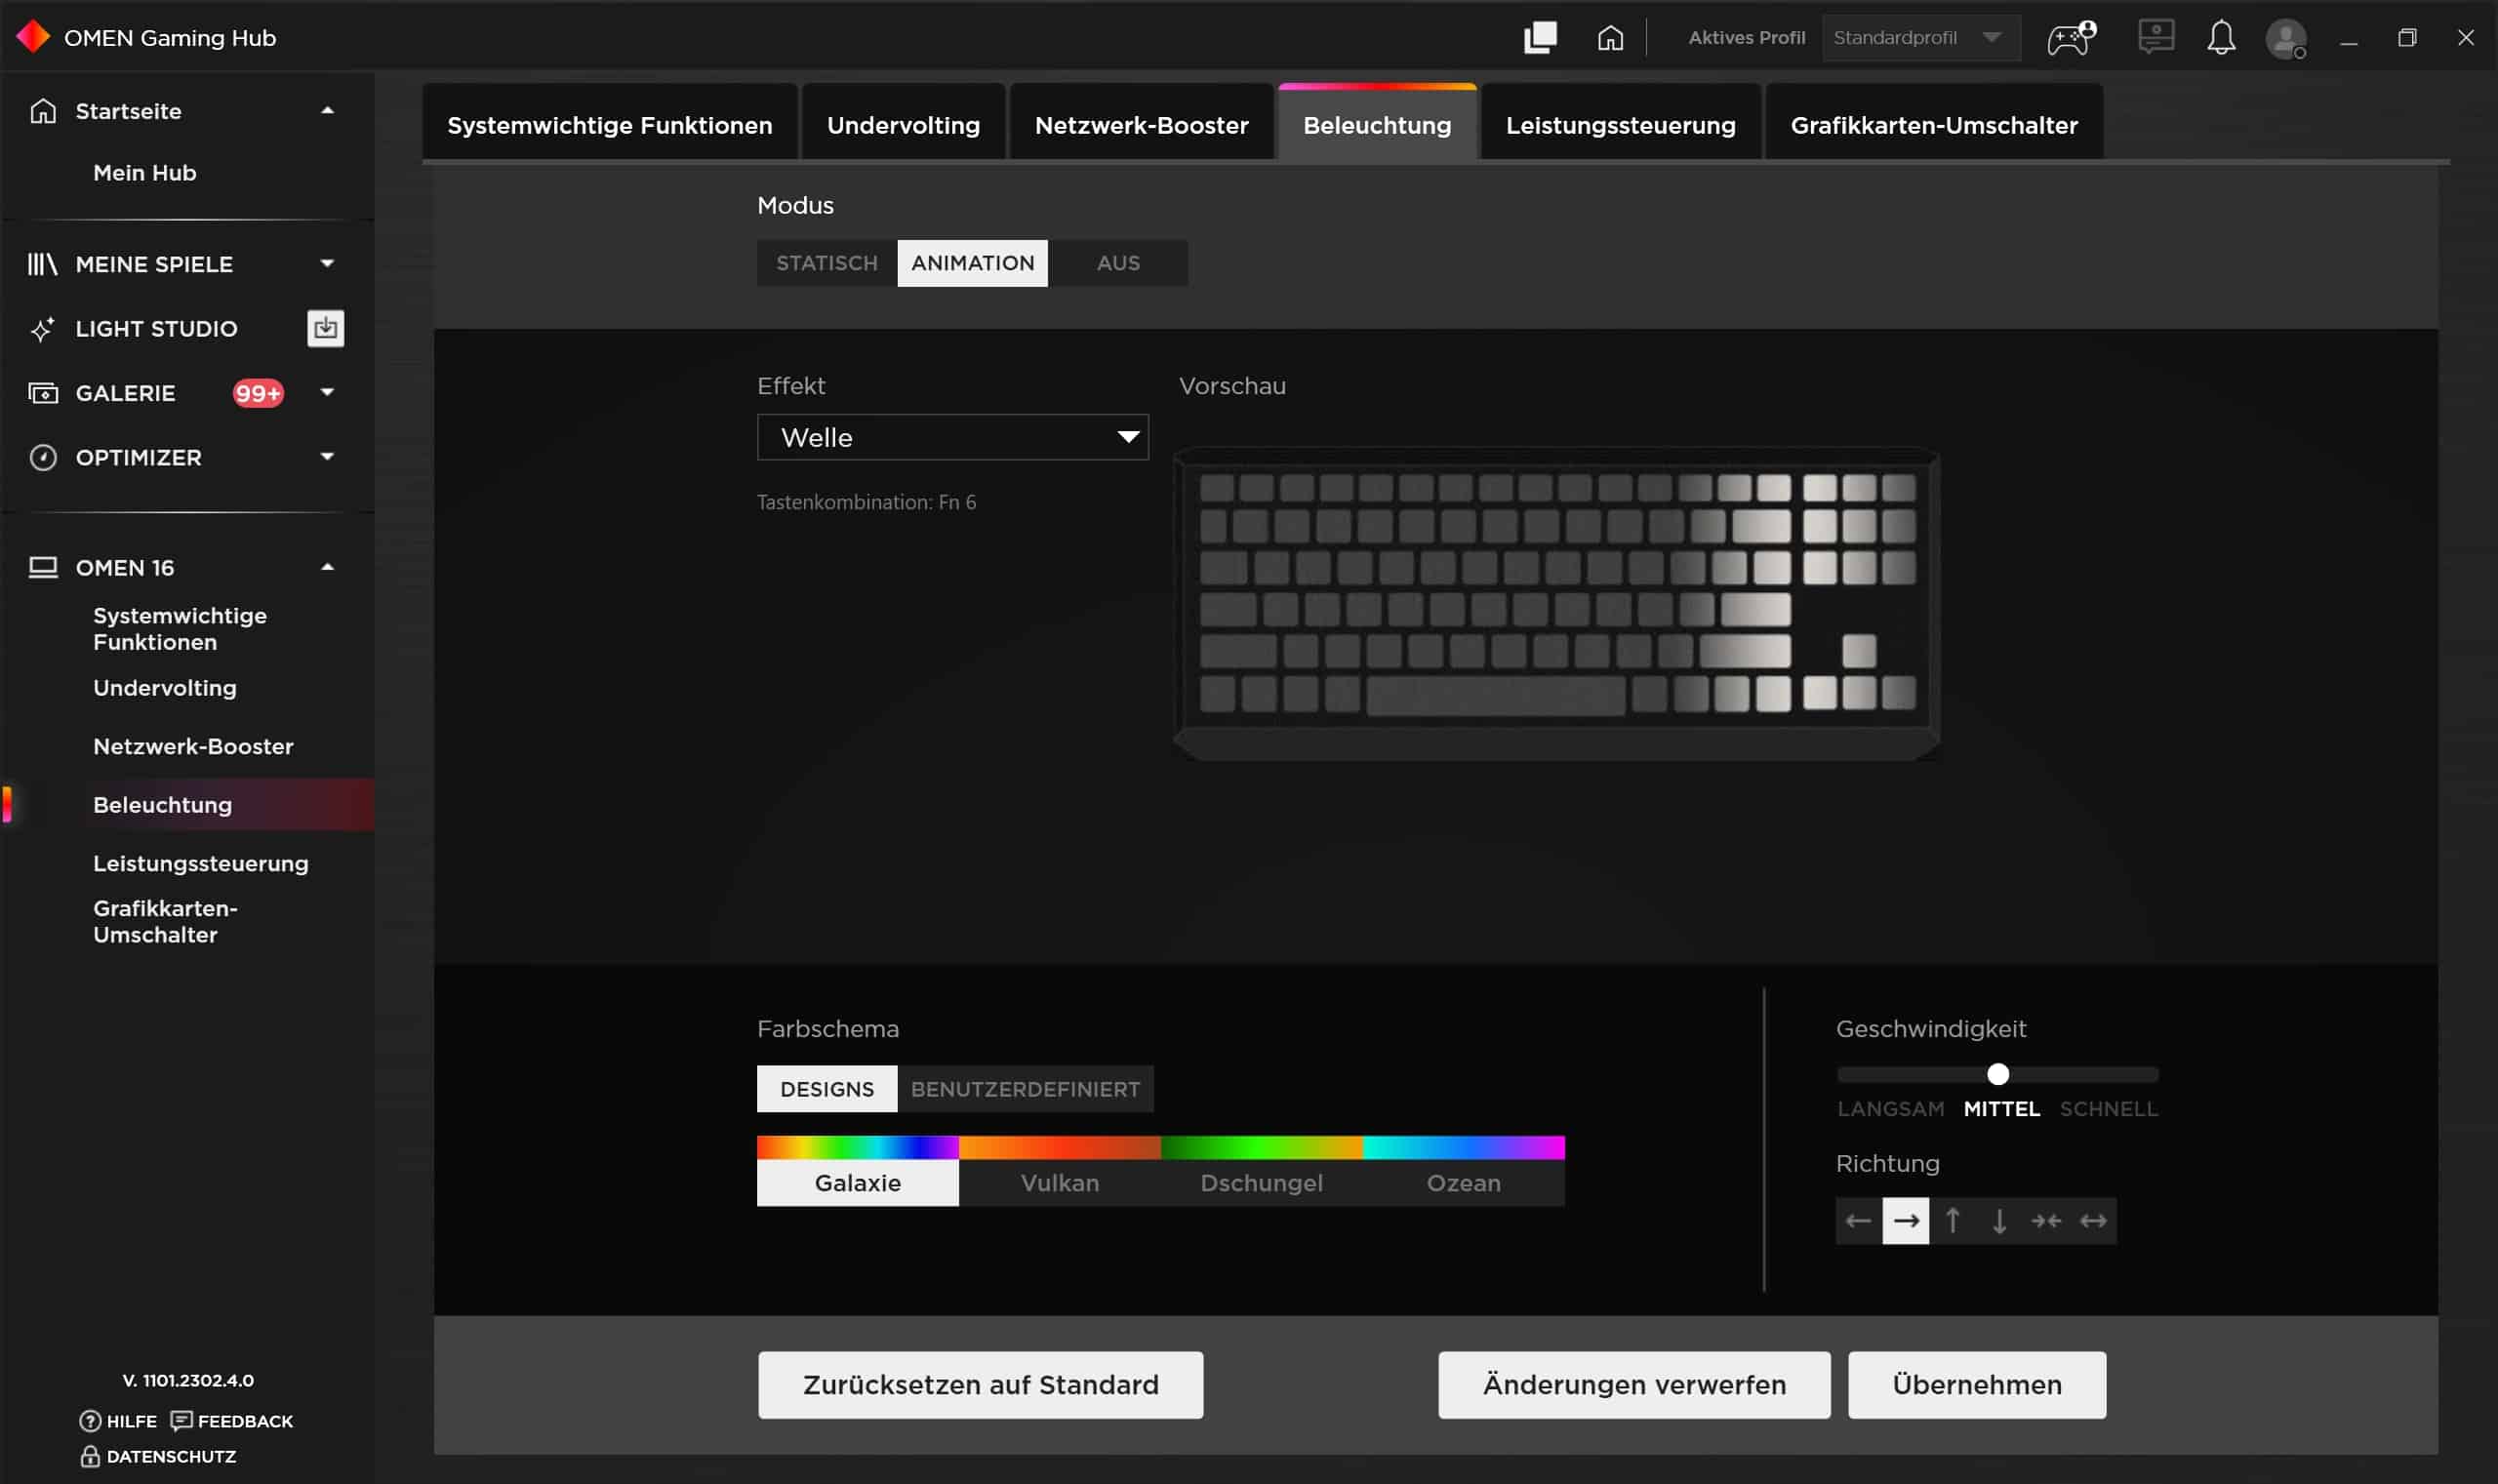
Task: Select the inward converging direction arrows
Action: (2046, 1221)
